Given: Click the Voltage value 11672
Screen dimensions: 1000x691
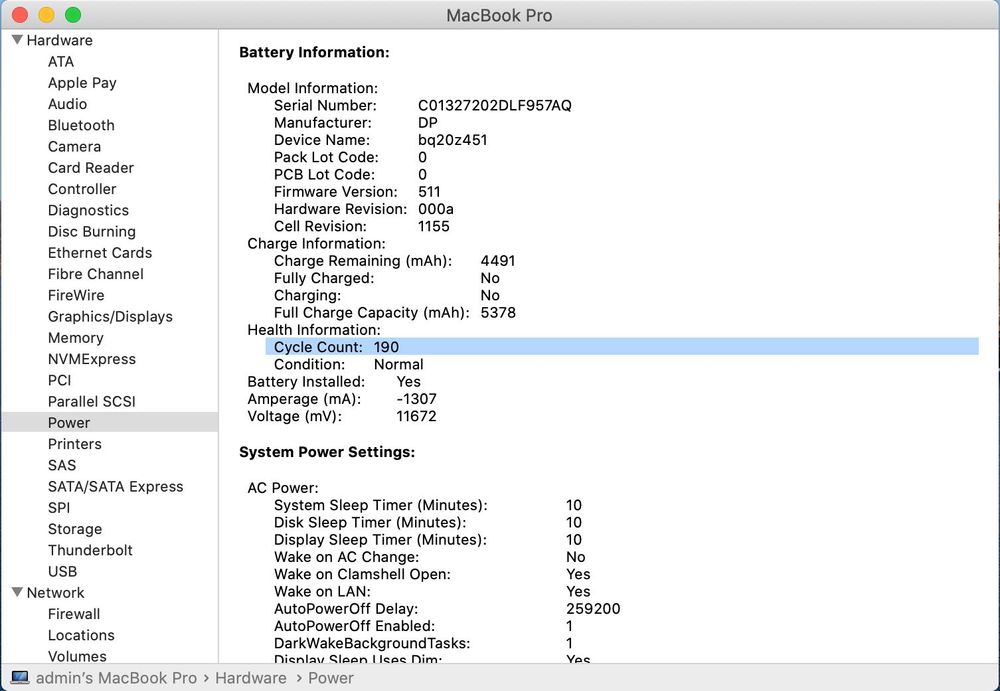Looking at the screenshot, I should click(x=416, y=416).
